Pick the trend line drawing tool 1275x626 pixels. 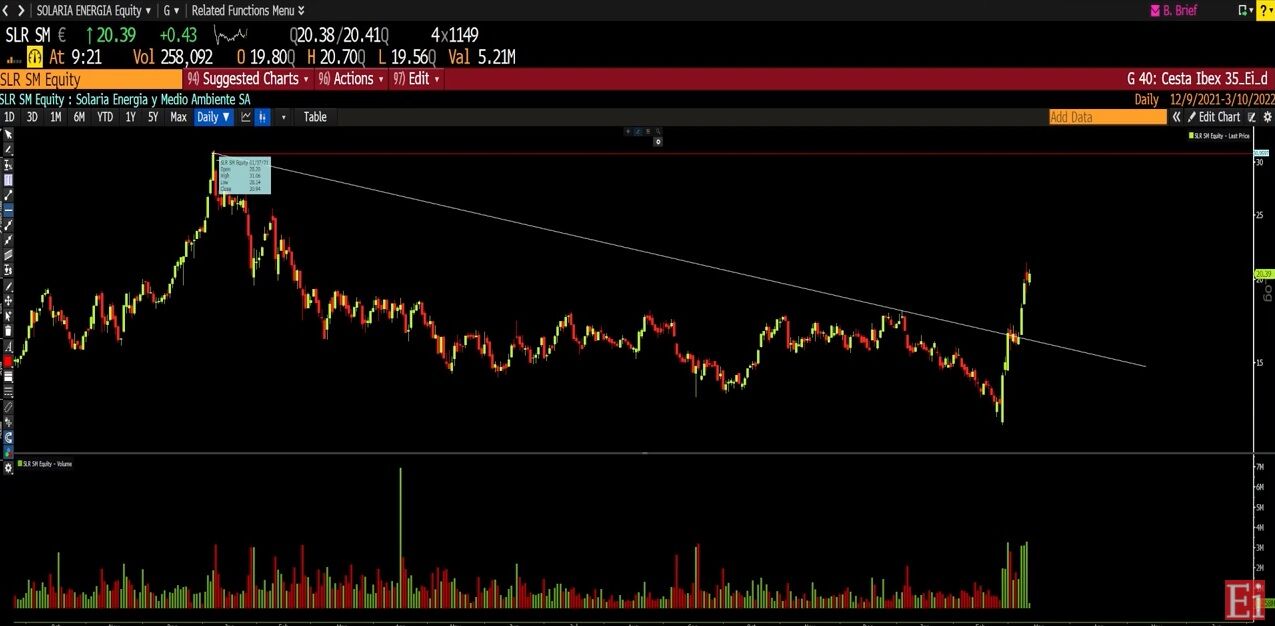pos(8,195)
